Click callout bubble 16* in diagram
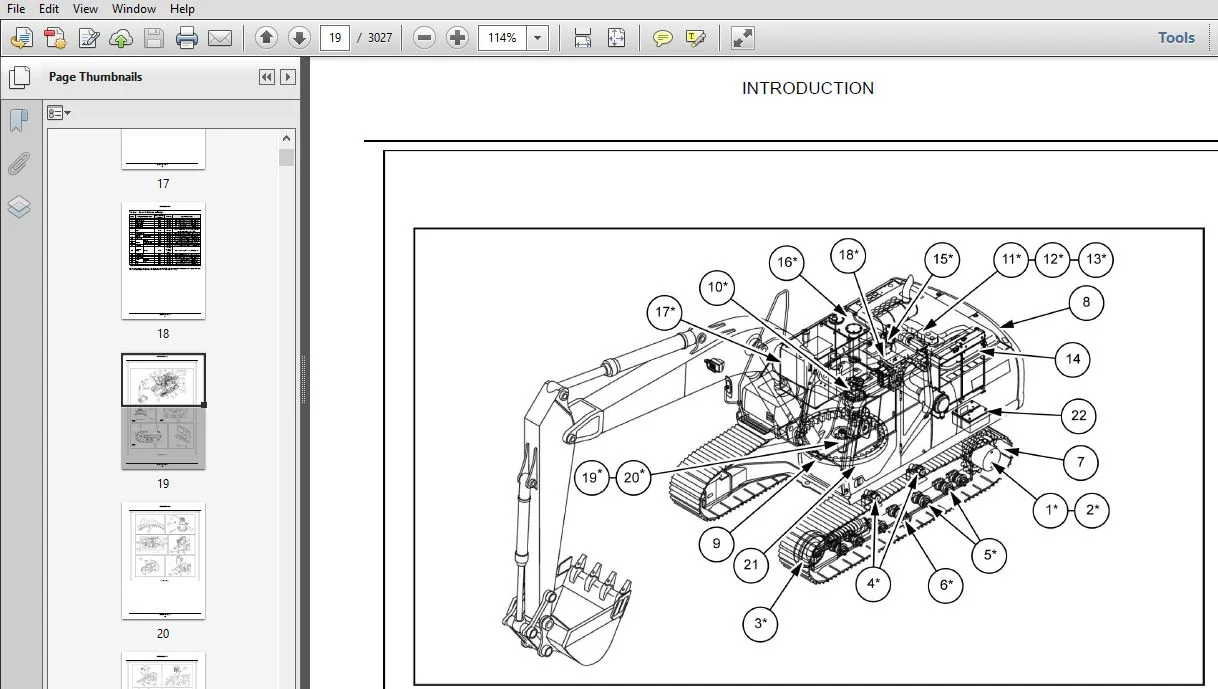 coord(787,263)
